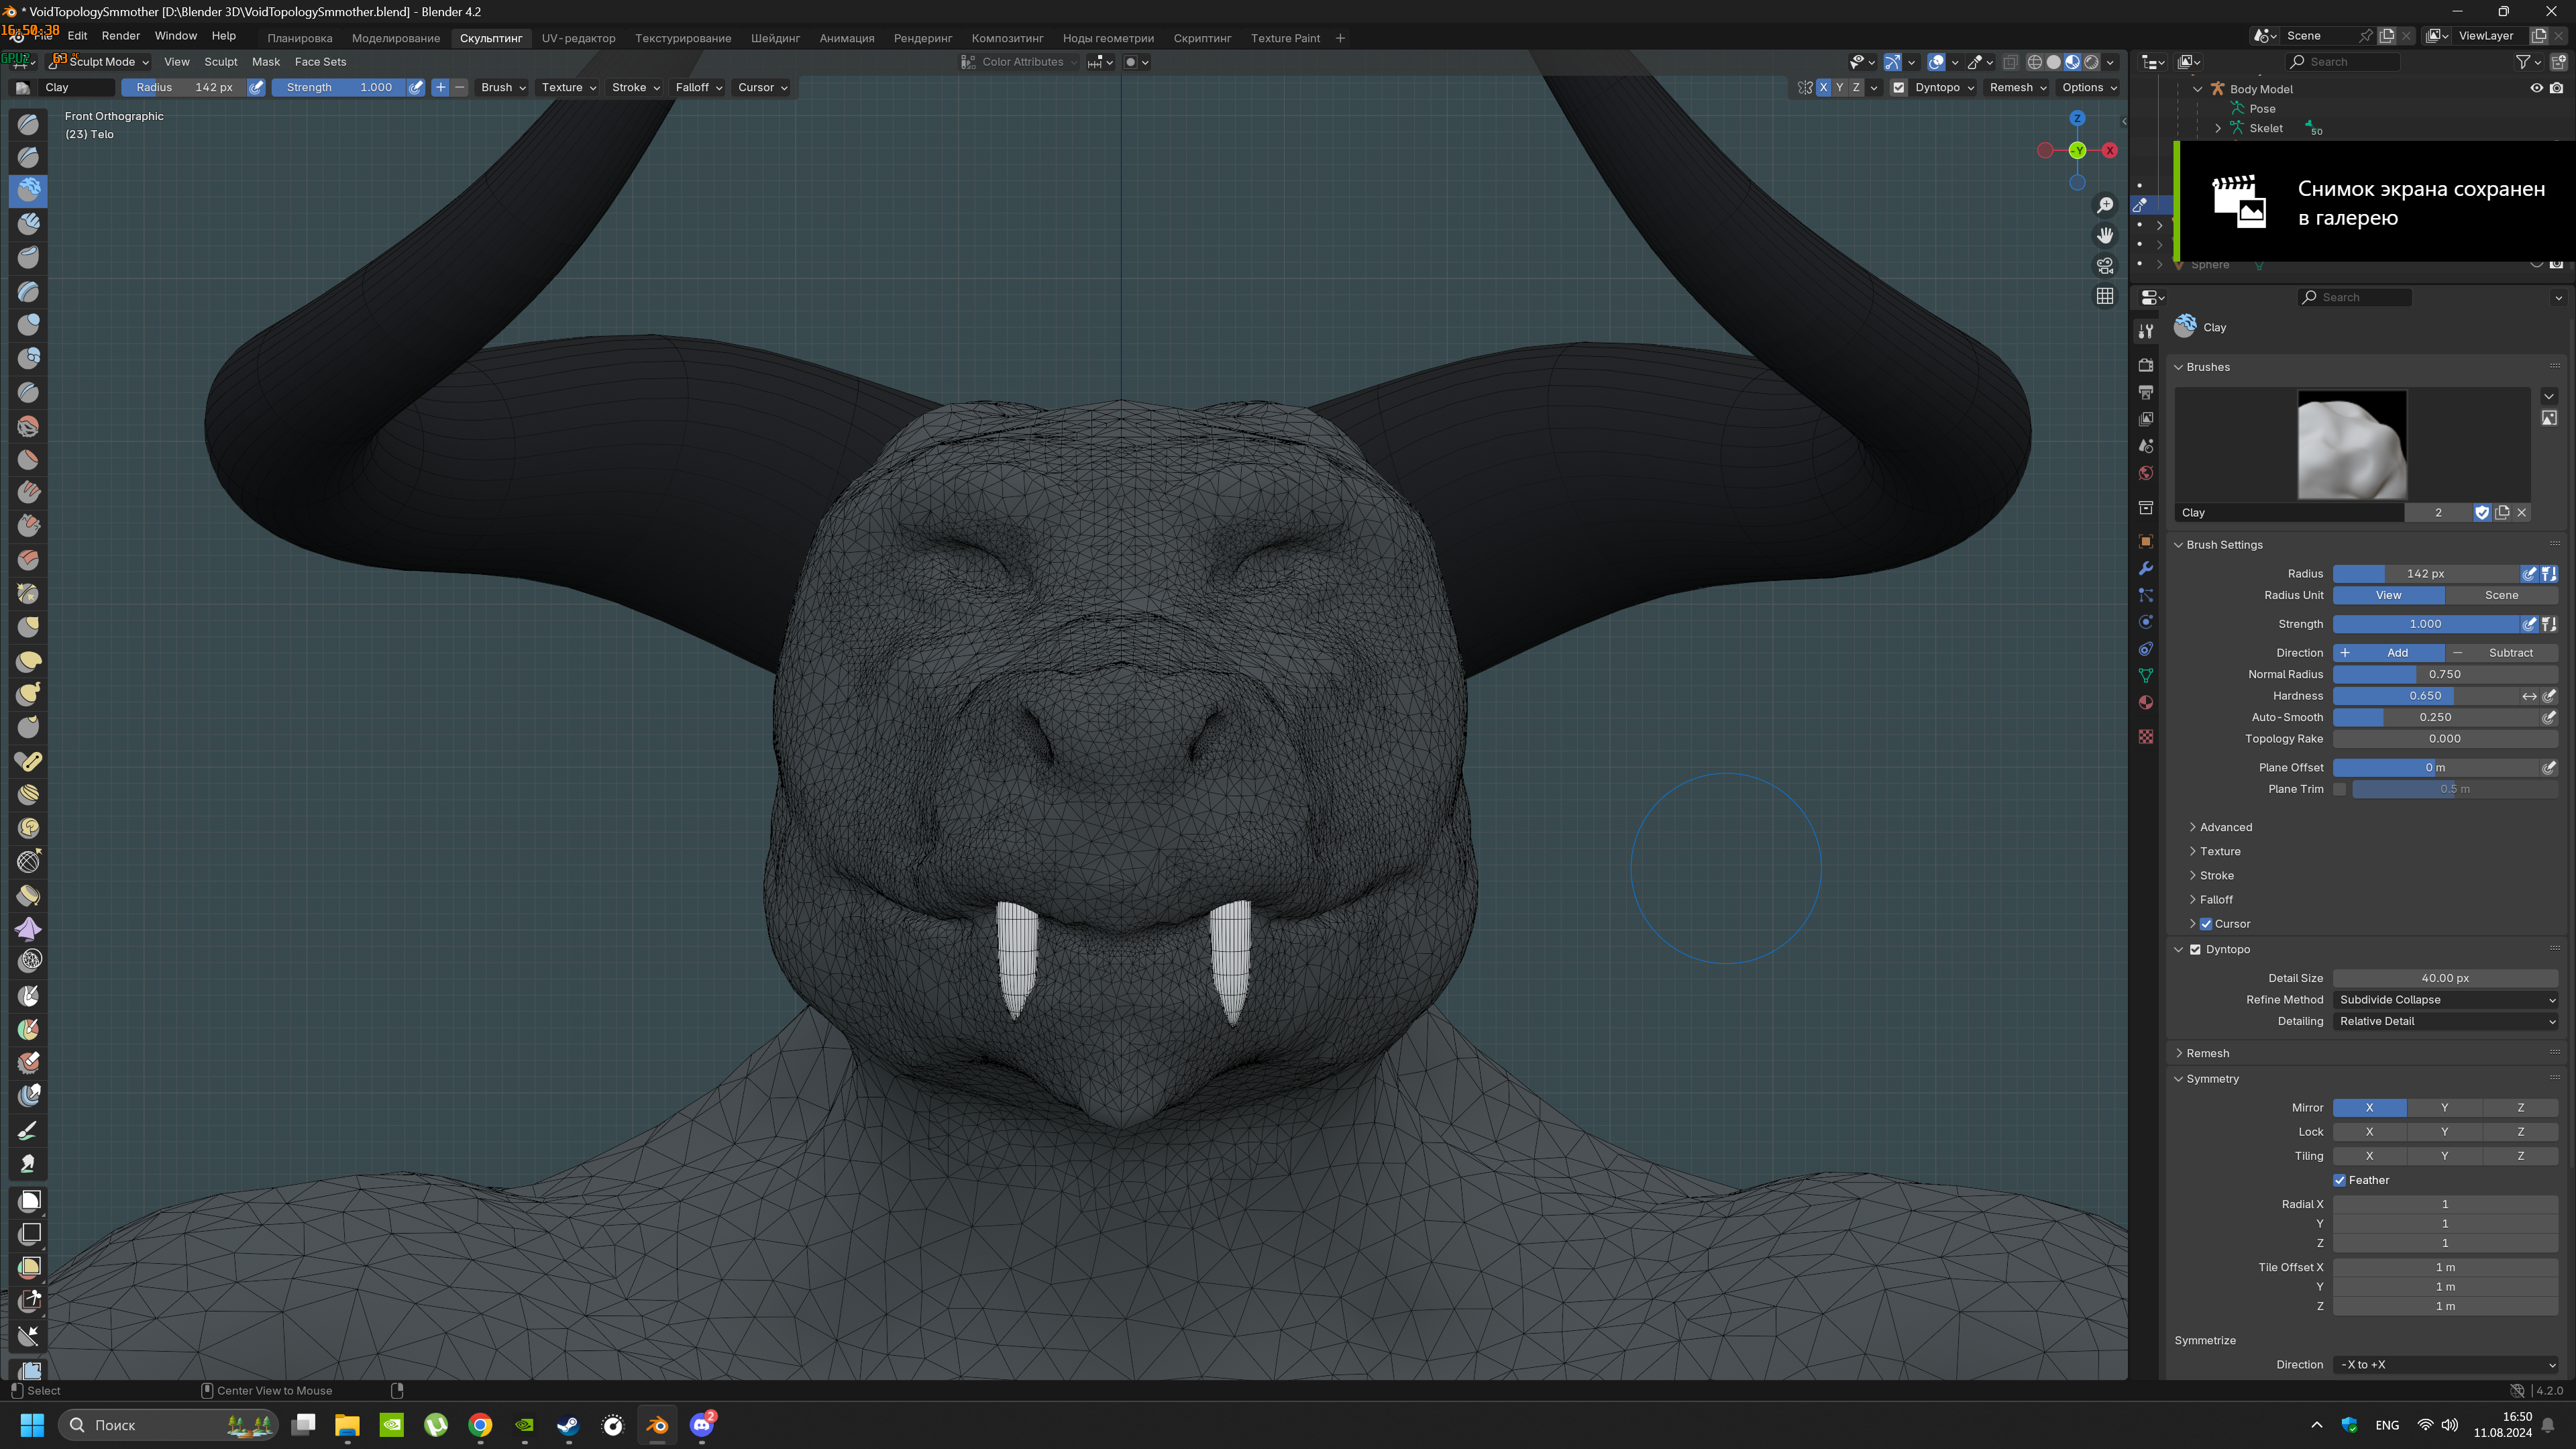Set Radius Unit to Scene
This screenshot has height=1449, width=2576.
click(2501, 595)
